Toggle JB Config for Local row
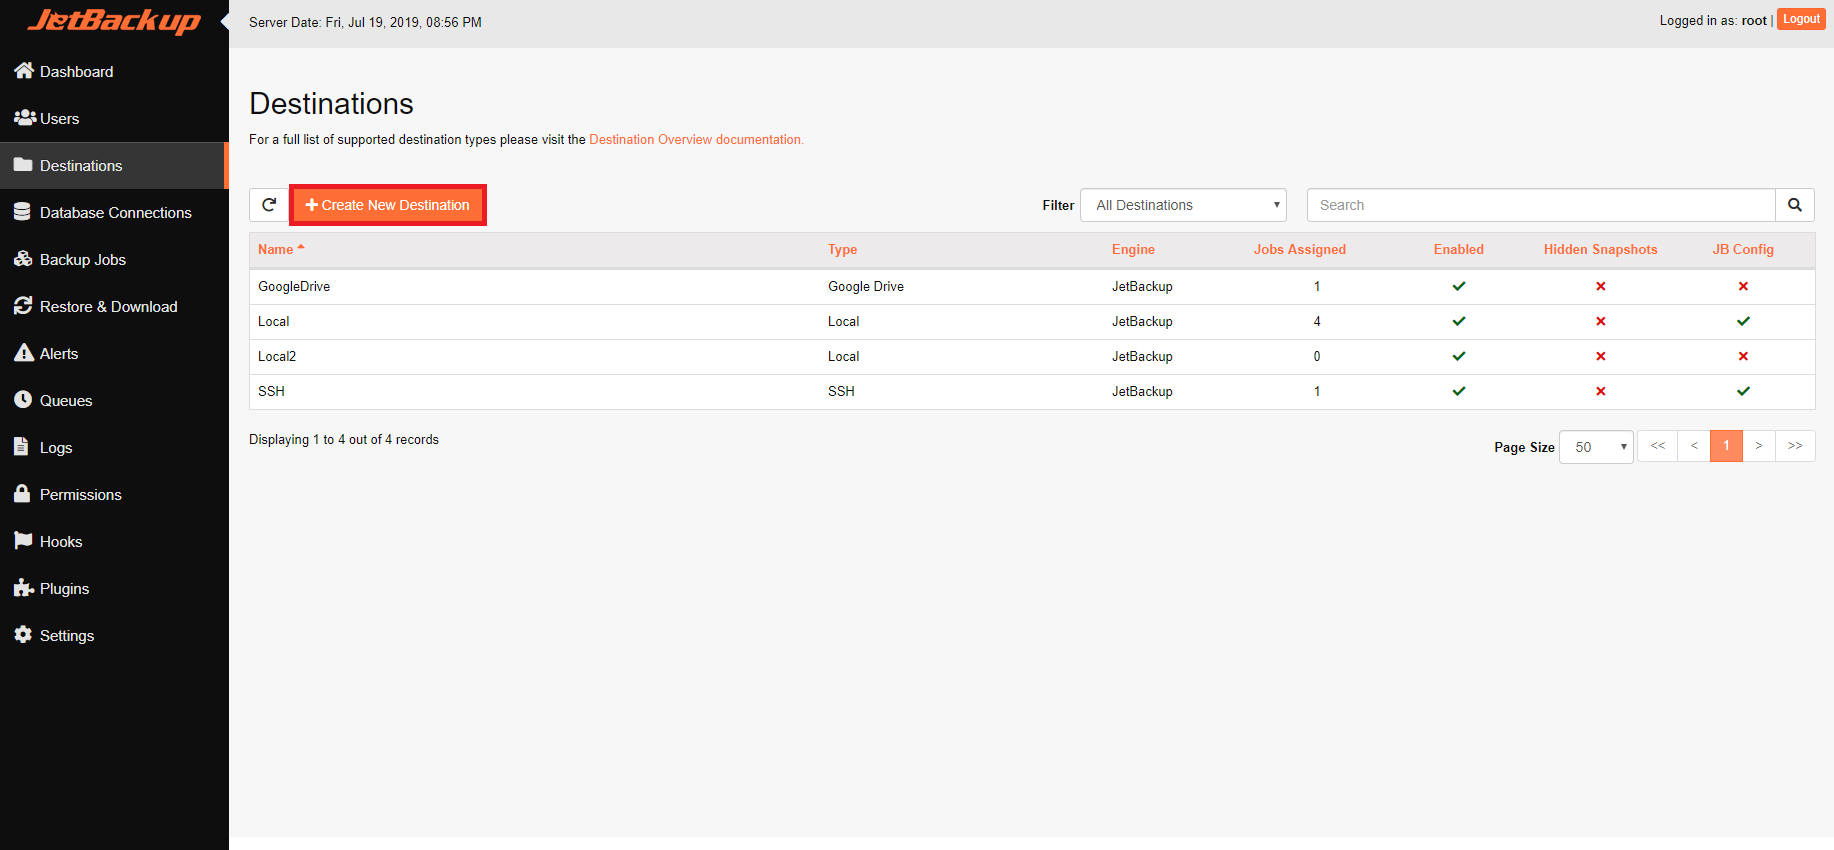This screenshot has height=850, width=1834. click(x=1743, y=321)
